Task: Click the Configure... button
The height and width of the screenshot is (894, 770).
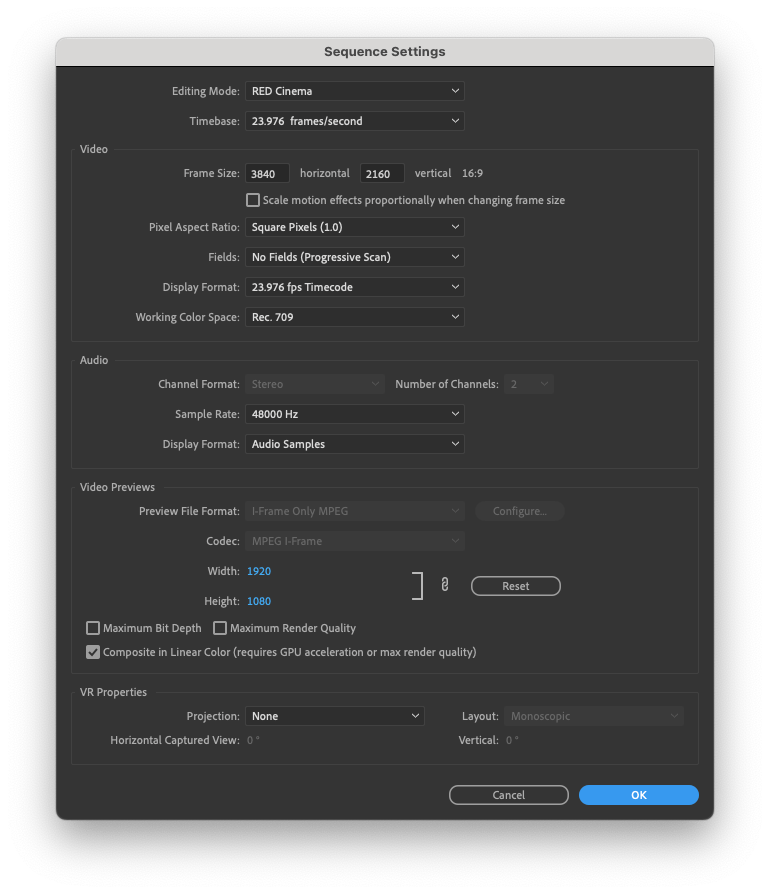Action: point(520,511)
